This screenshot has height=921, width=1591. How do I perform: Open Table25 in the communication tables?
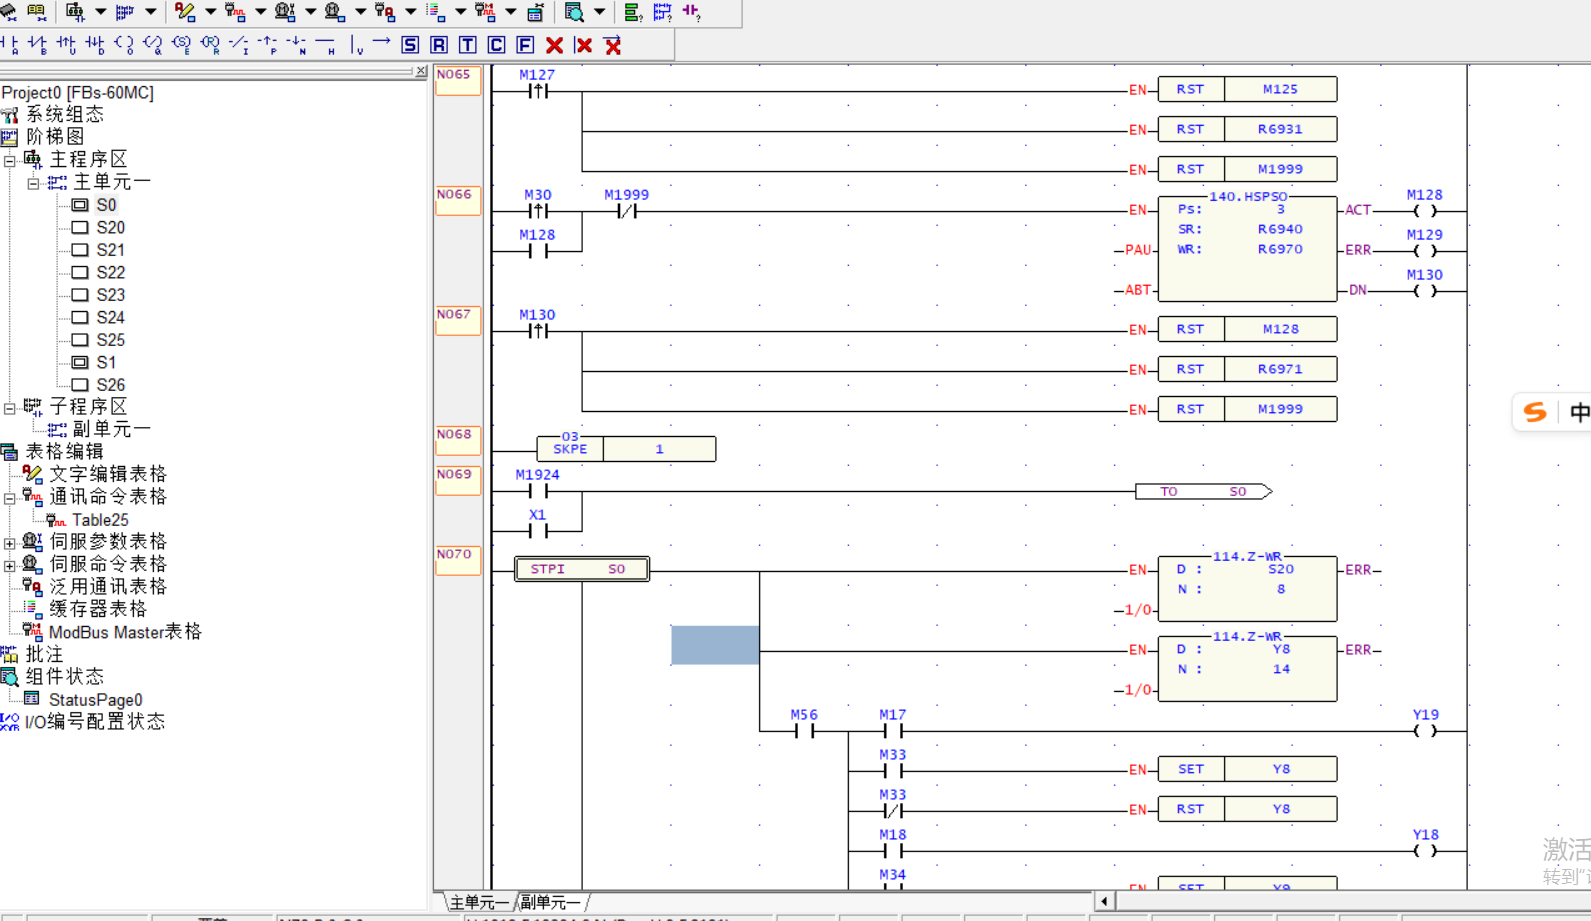click(x=100, y=520)
